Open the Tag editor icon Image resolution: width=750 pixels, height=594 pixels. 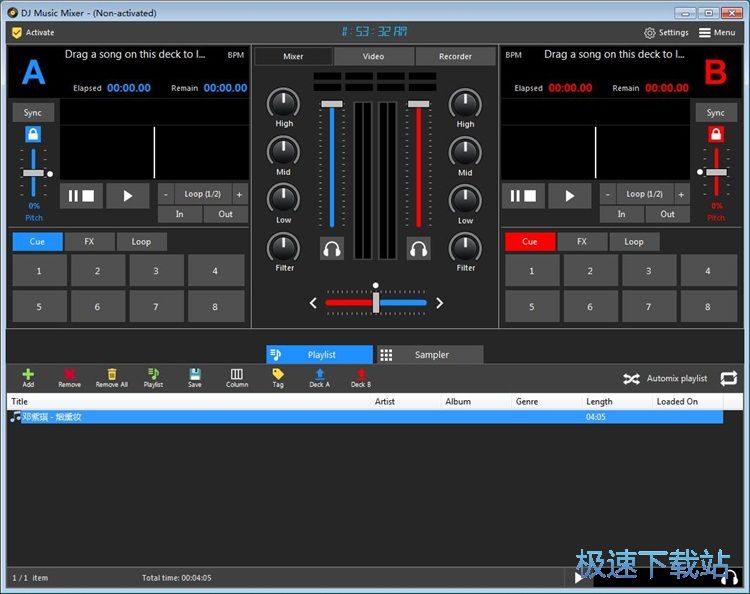pos(278,375)
